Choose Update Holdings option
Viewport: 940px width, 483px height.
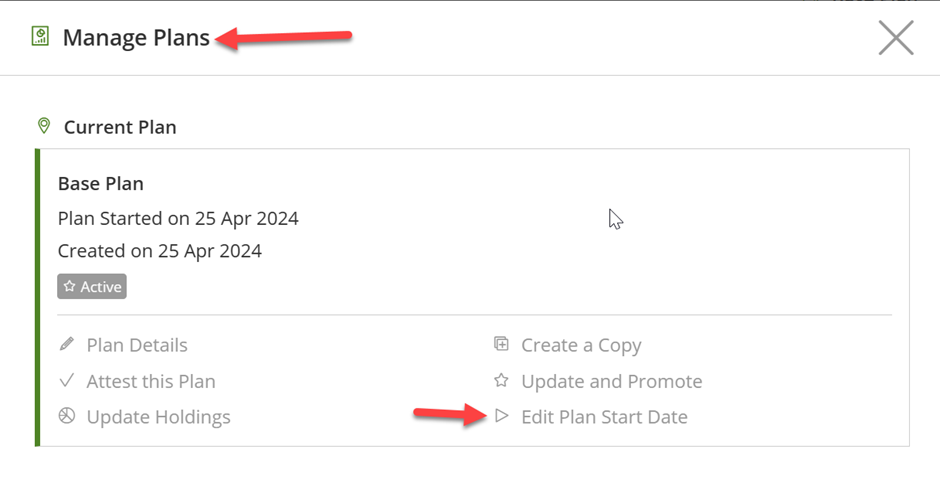click(158, 417)
